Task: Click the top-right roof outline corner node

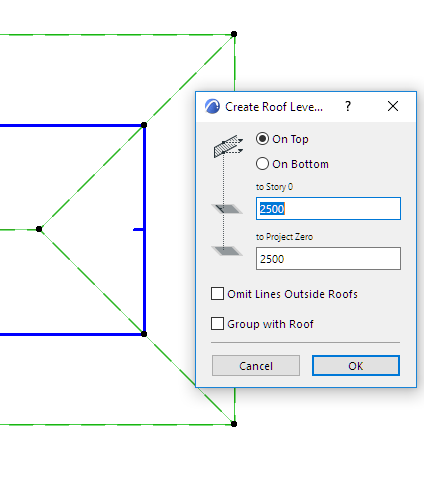Action: coord(234,34)
